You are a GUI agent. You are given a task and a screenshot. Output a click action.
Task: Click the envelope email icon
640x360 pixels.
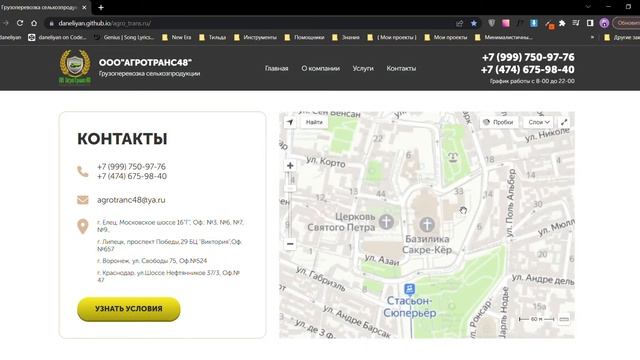(x=83, y=200)
